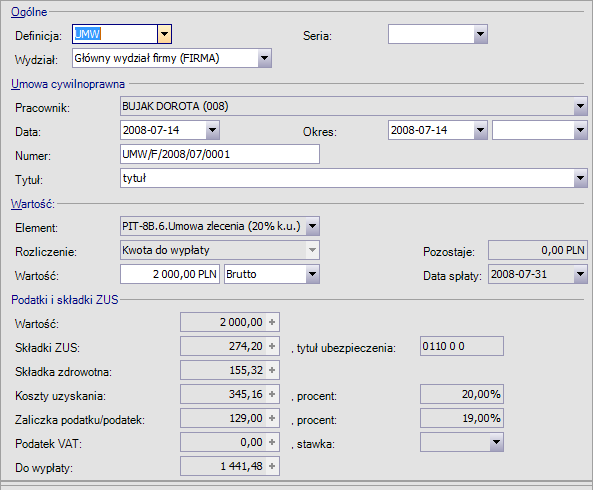
Task: Click the plus icon beside Podatek VAT value
Action: (x=272, y=442)
